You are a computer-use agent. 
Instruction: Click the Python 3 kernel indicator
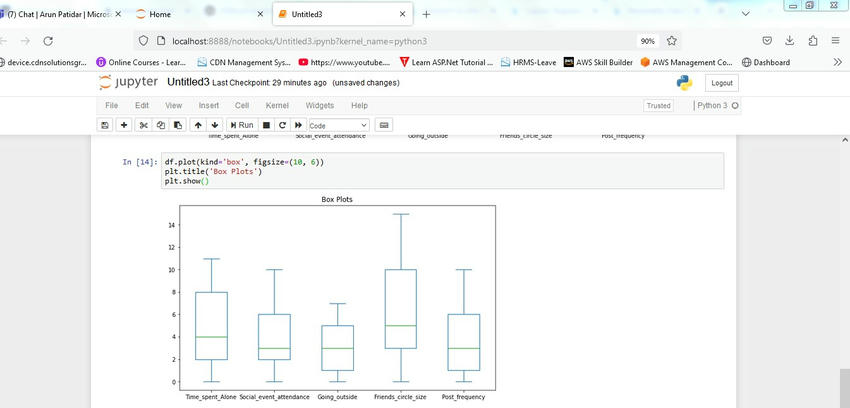(717, 106)
